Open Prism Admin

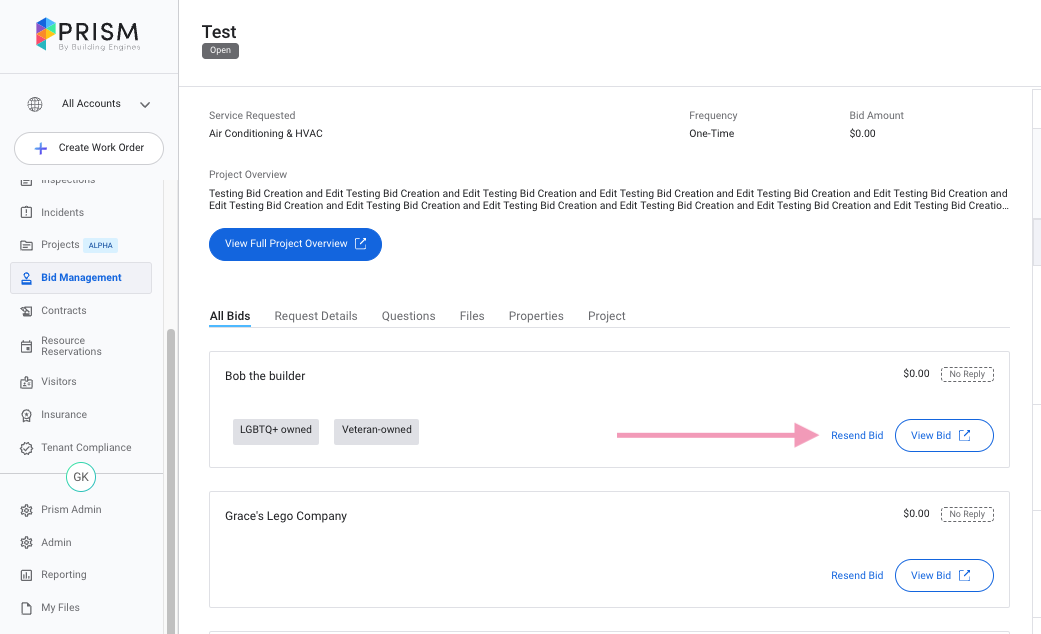pyautogui.click(x=71, y=509)
